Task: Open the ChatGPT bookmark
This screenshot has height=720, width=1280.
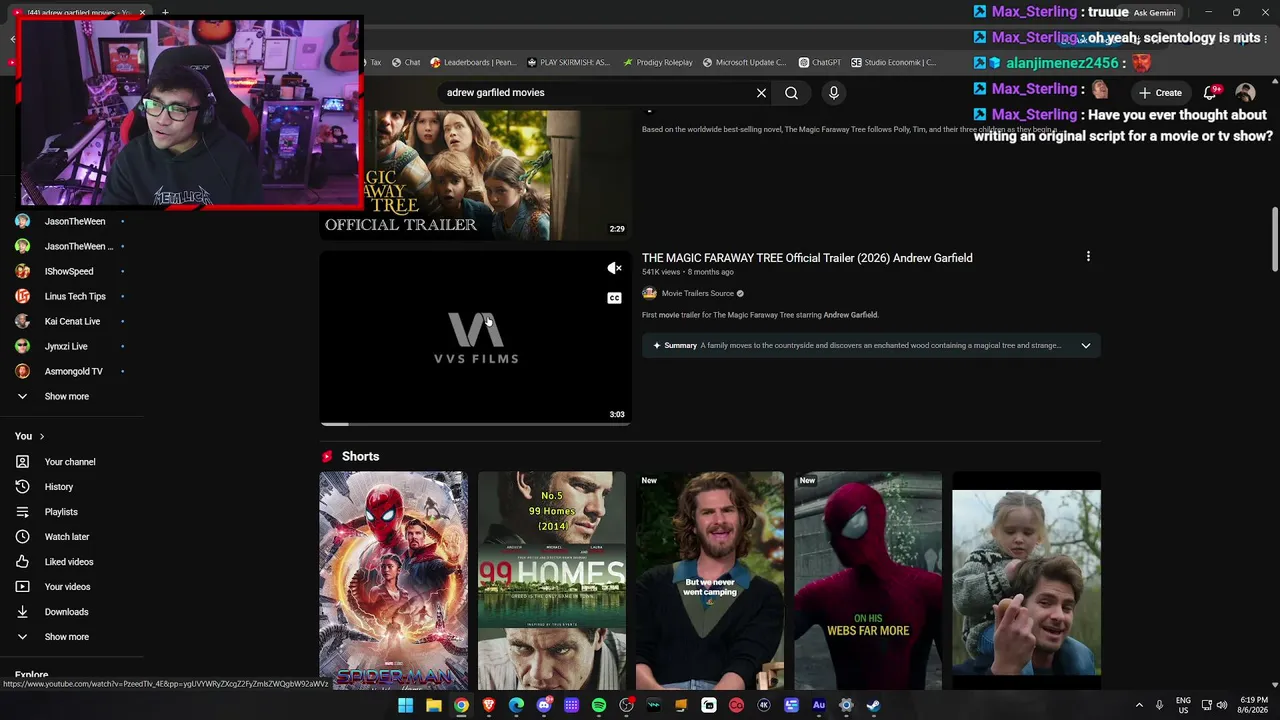Action: tap(819, 62)
